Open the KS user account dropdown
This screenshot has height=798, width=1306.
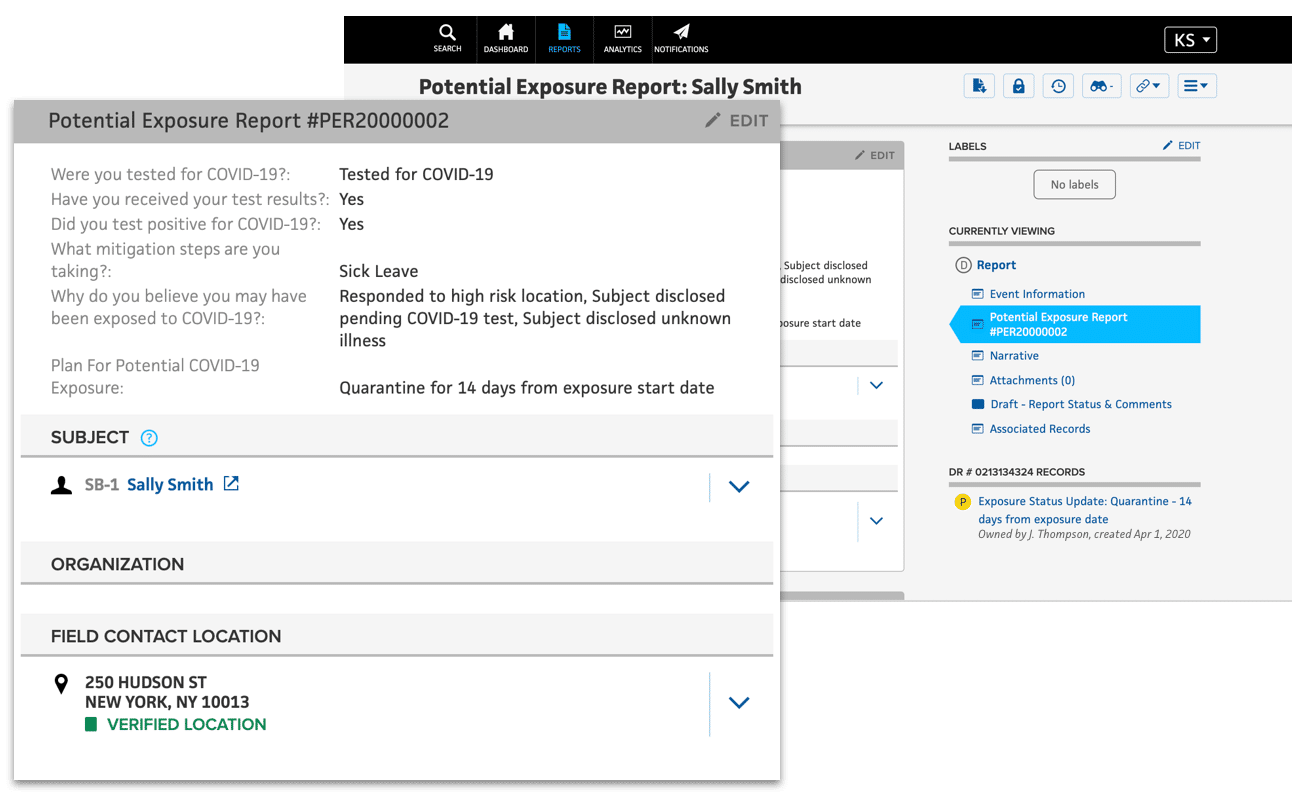point(1190,40)
